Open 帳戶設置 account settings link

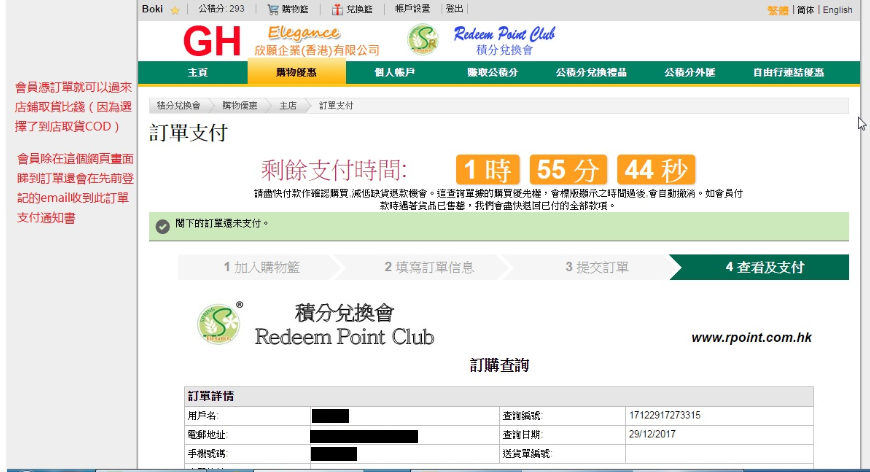(412, 9)
